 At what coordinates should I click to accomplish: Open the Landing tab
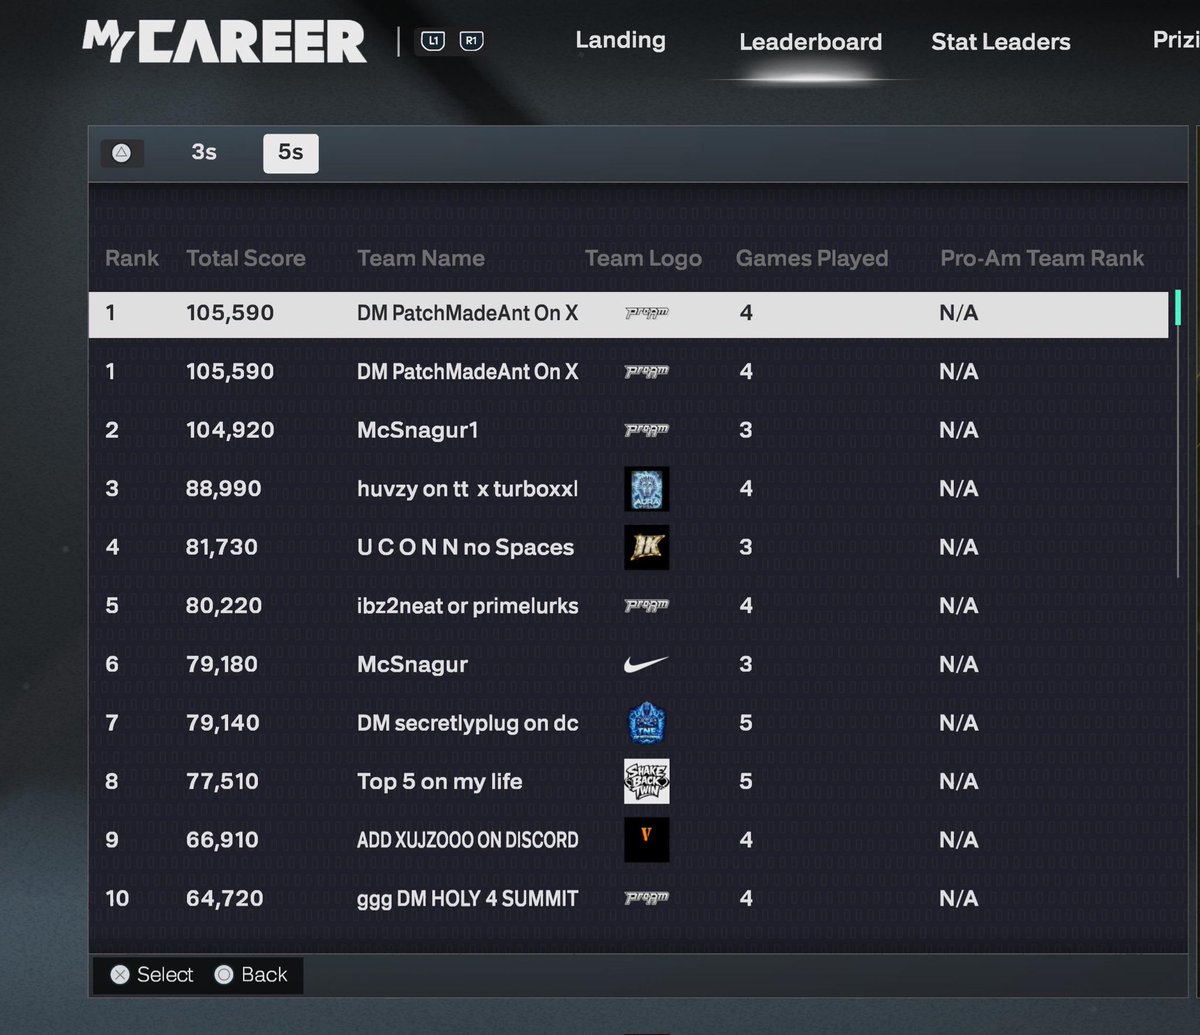point(620,40)
